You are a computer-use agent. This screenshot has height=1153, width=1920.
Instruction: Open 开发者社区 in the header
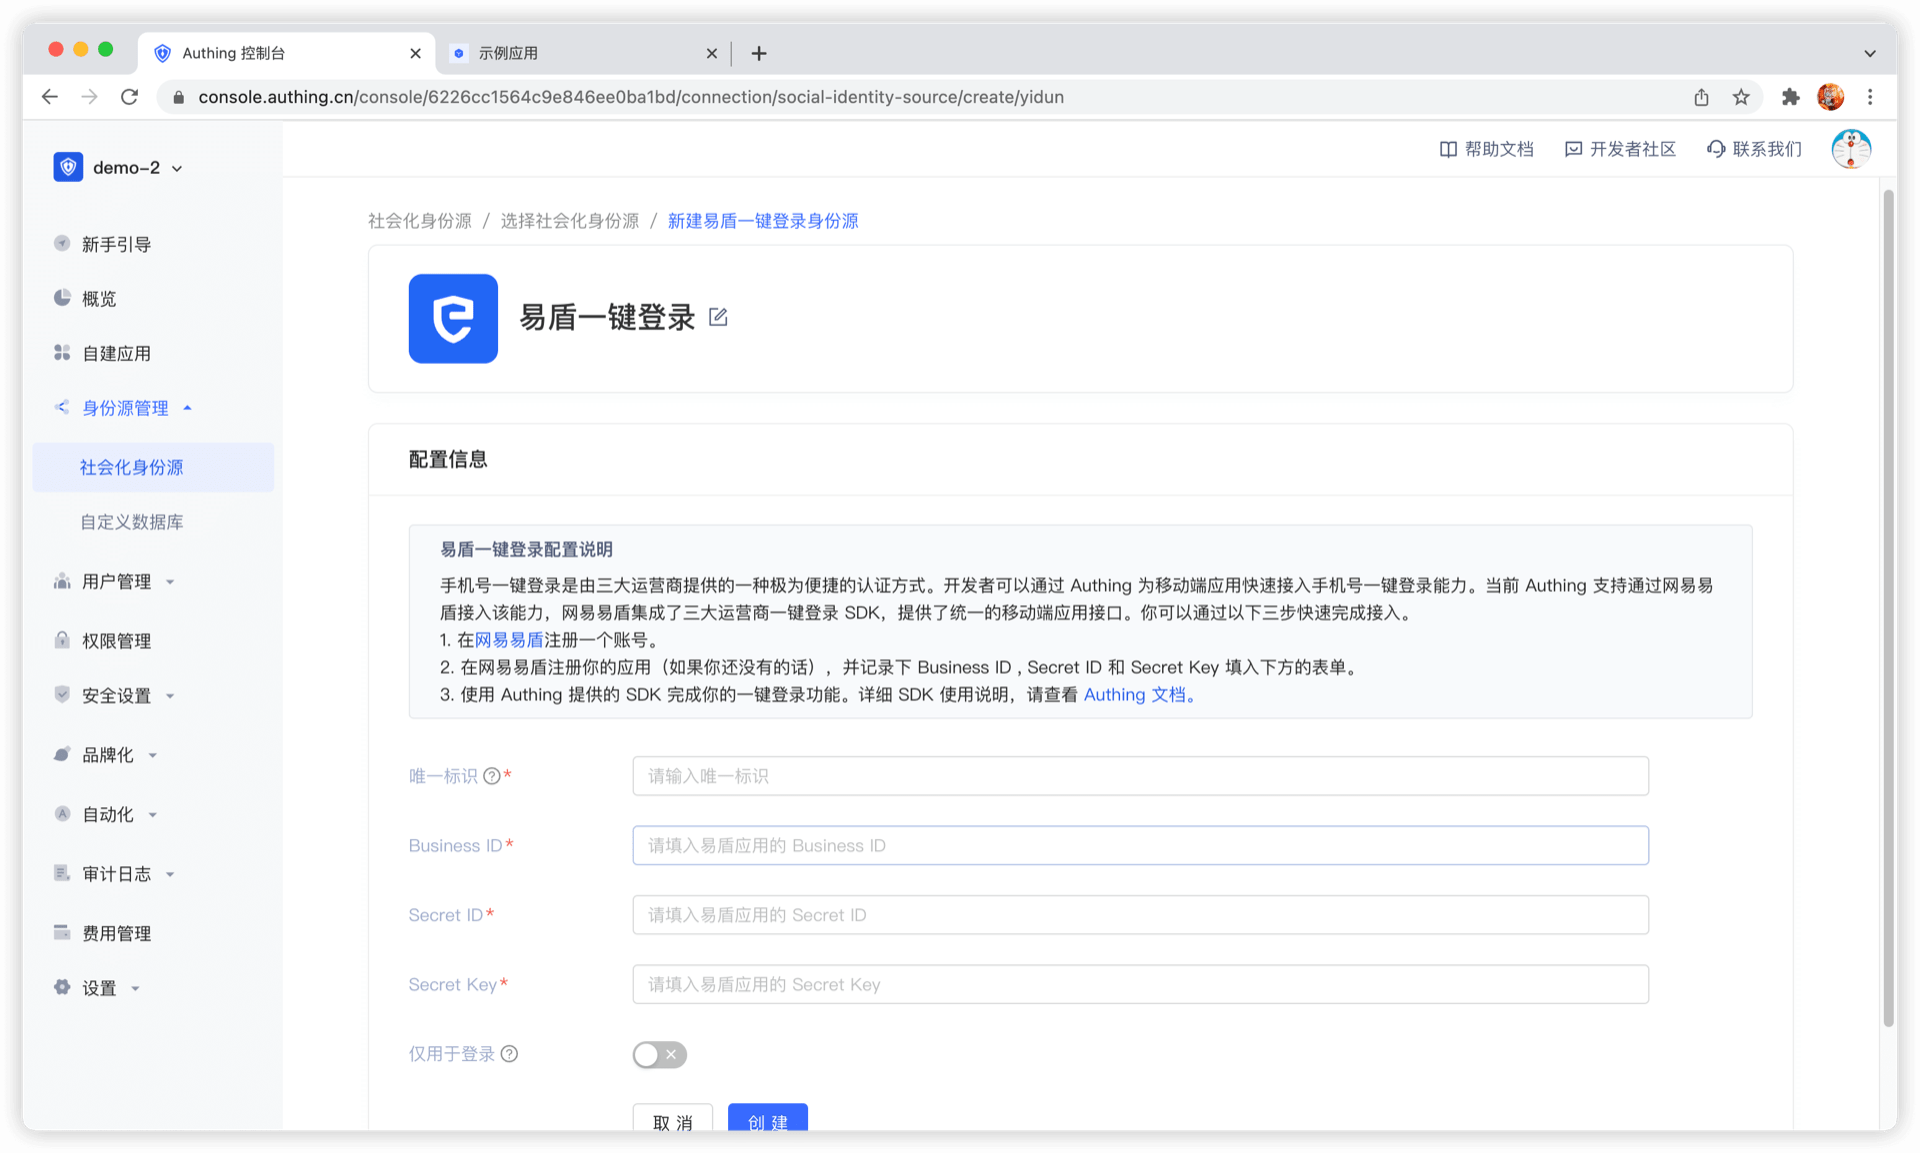tap(1620, 149)
